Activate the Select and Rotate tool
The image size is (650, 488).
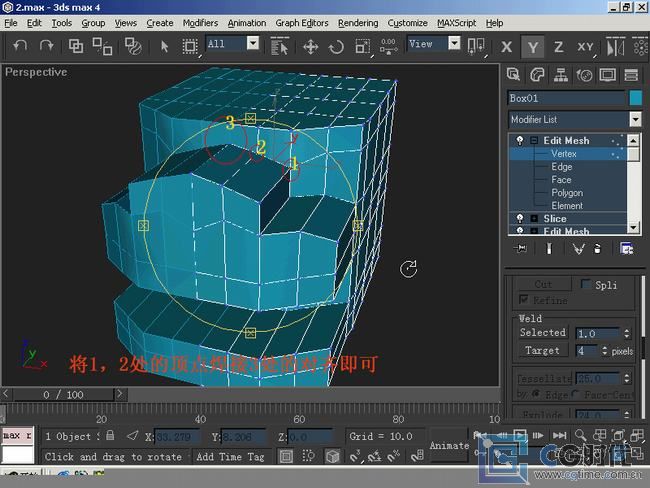click(x=336, y=47)
